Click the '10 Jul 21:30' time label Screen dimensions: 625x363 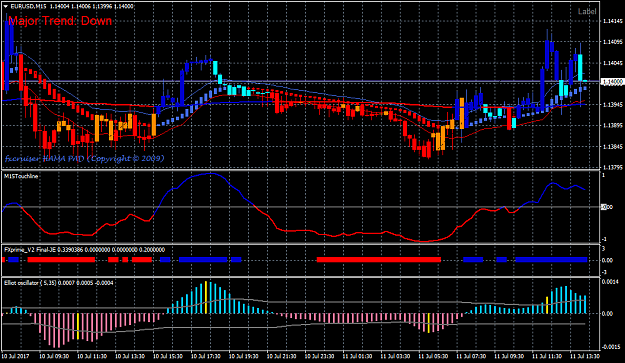click(x=281, y=356)
